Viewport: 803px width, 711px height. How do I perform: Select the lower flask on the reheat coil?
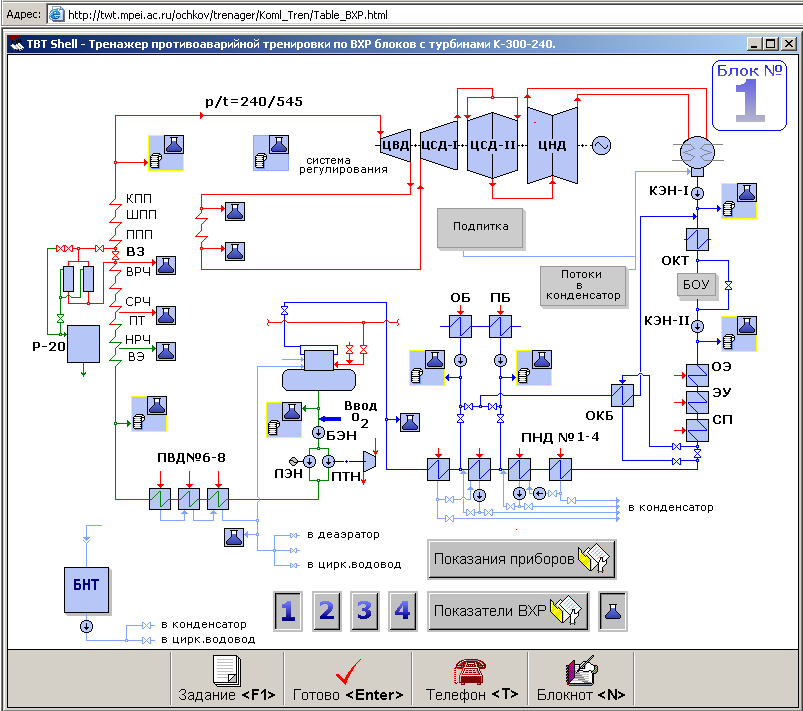235,252
